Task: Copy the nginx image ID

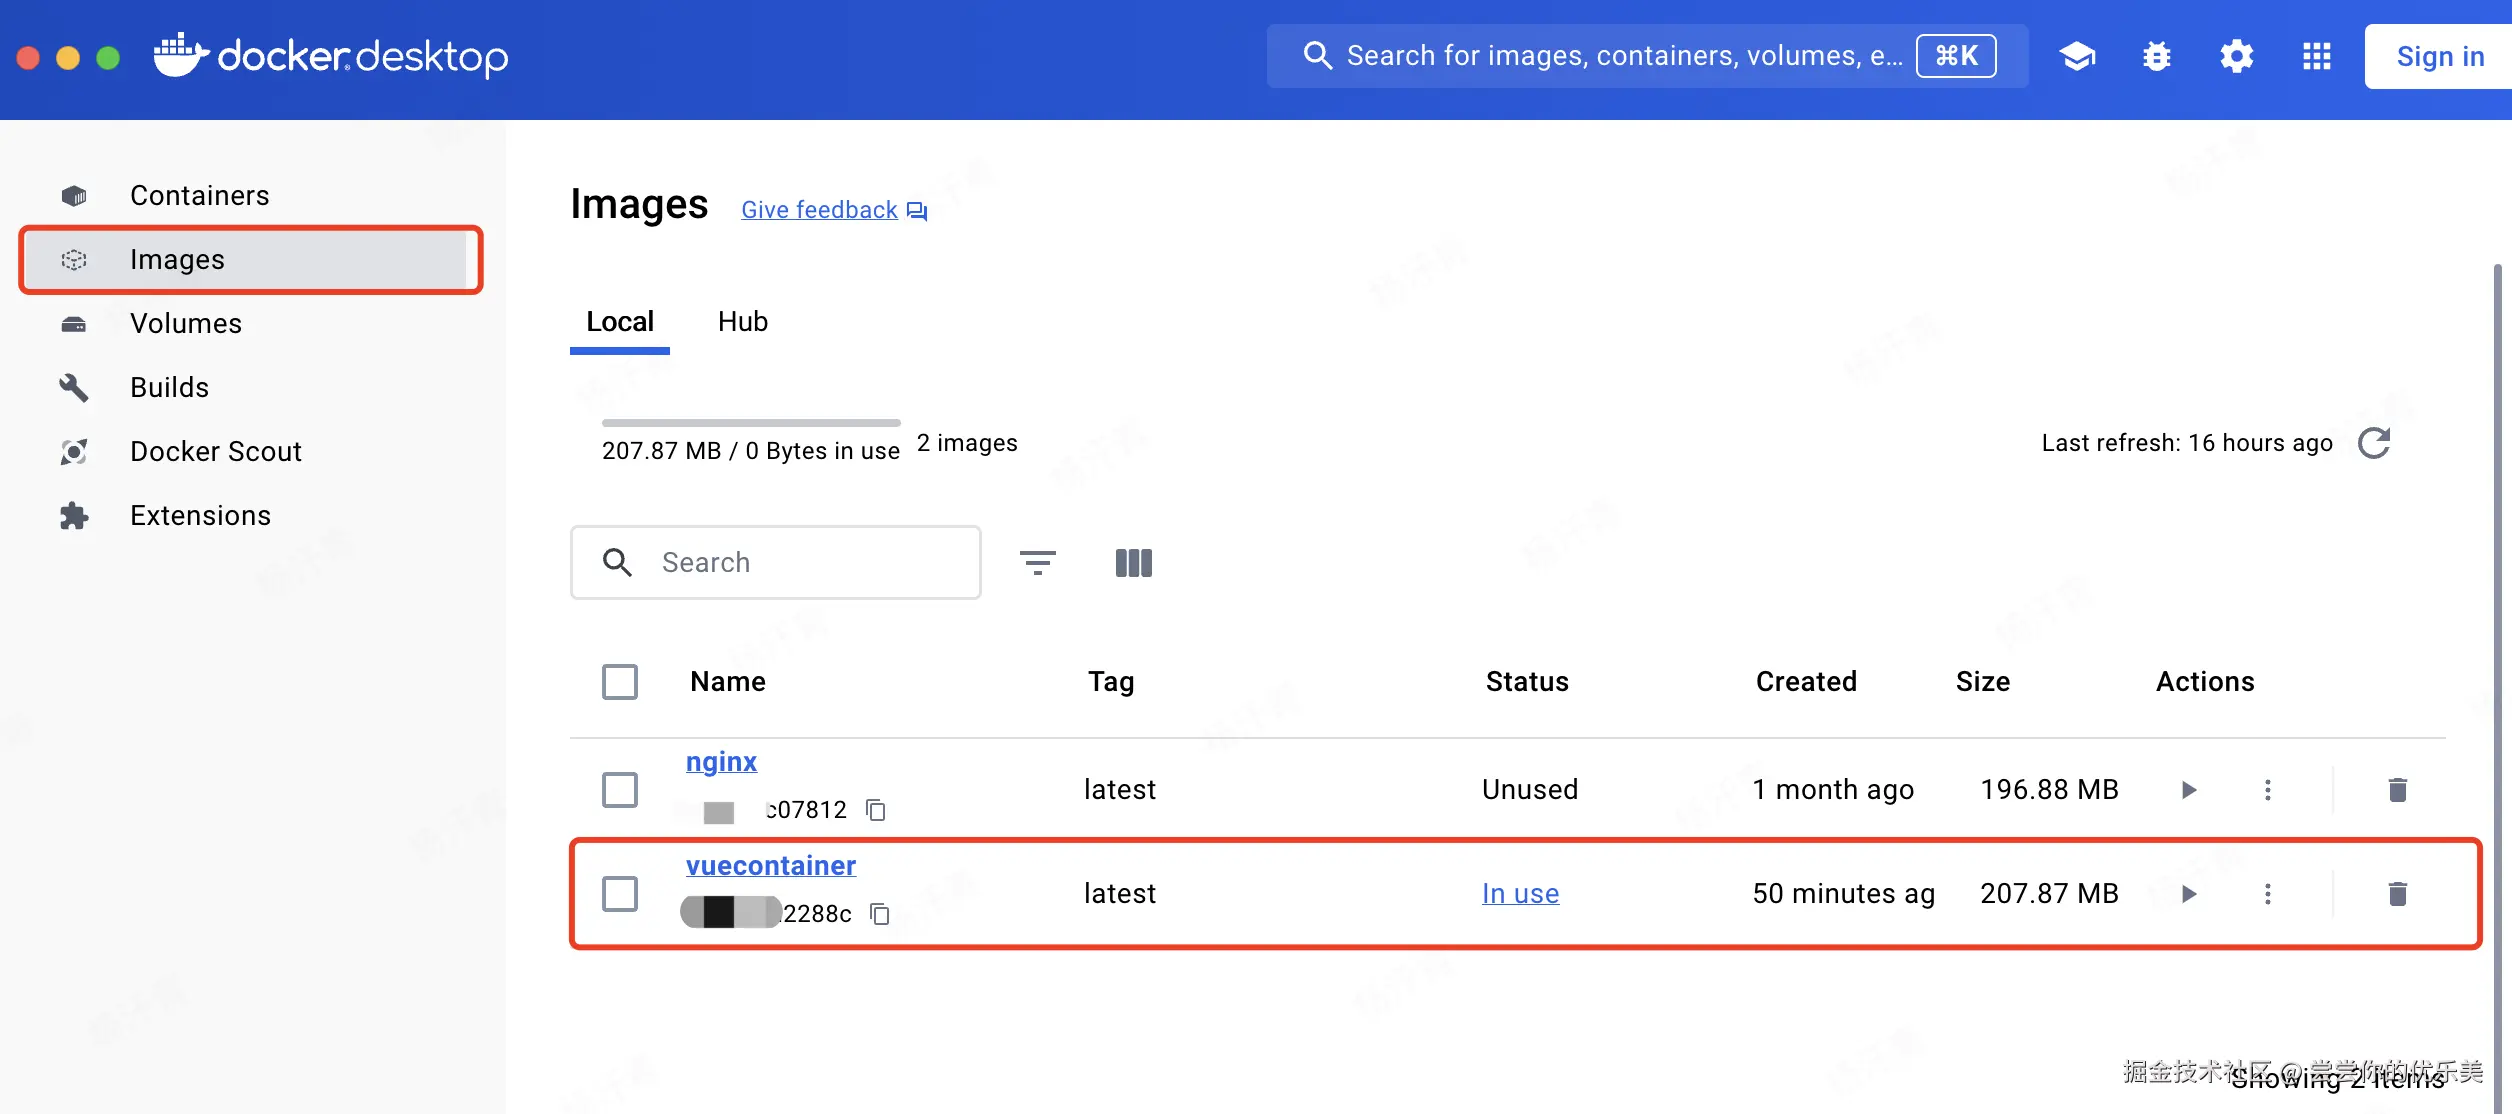Action: pyautogui.click(x=876, y=809)
